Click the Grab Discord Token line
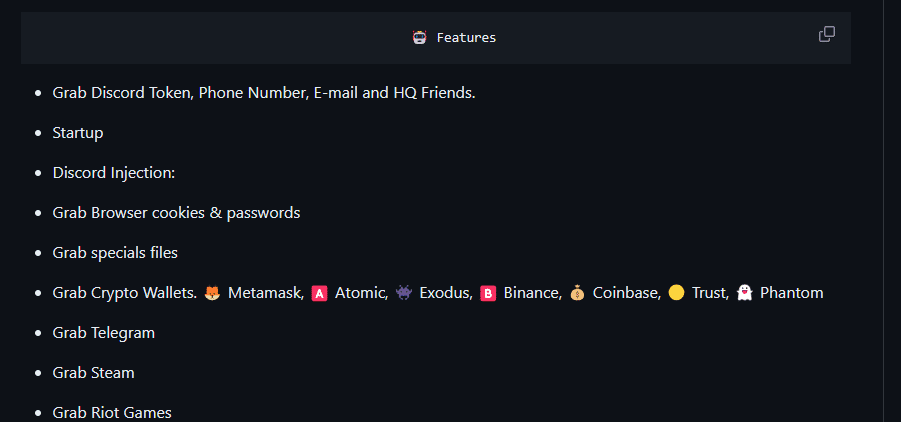Viewport: 901px width, 422px height. 264,93
